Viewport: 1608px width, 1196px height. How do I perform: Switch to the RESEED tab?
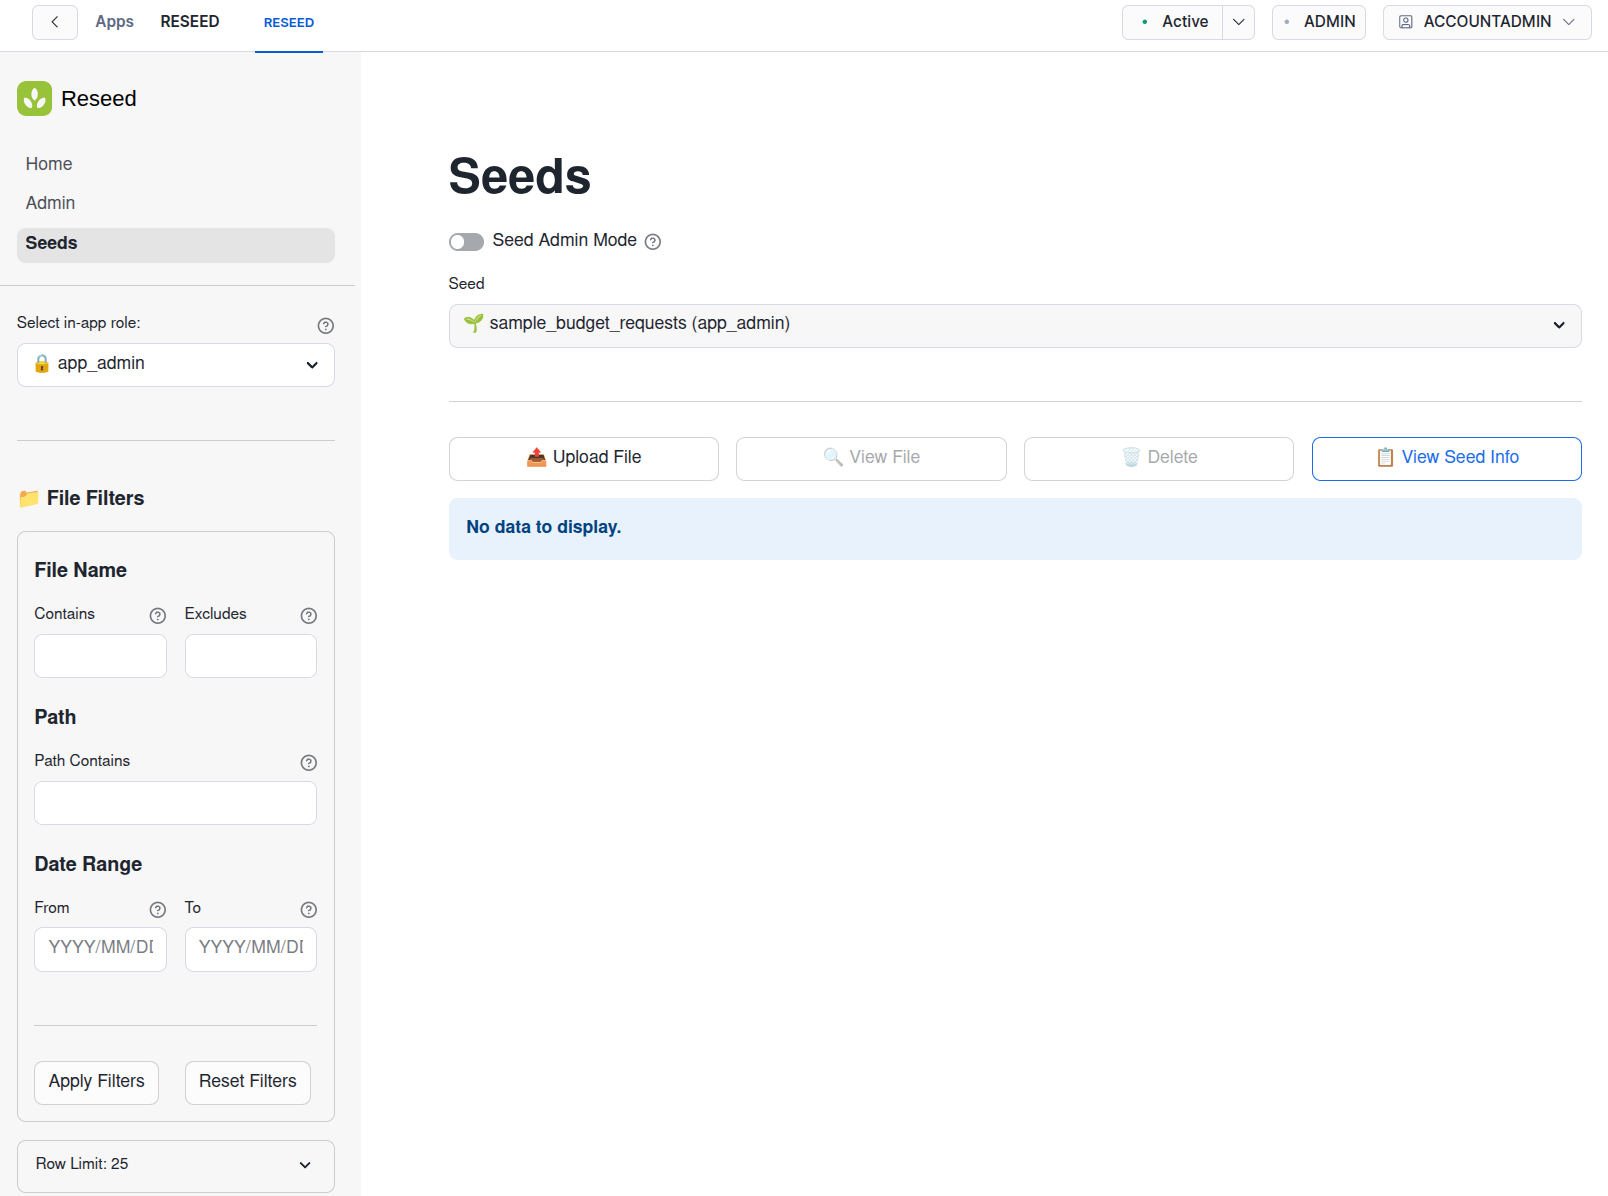[289, 22]
